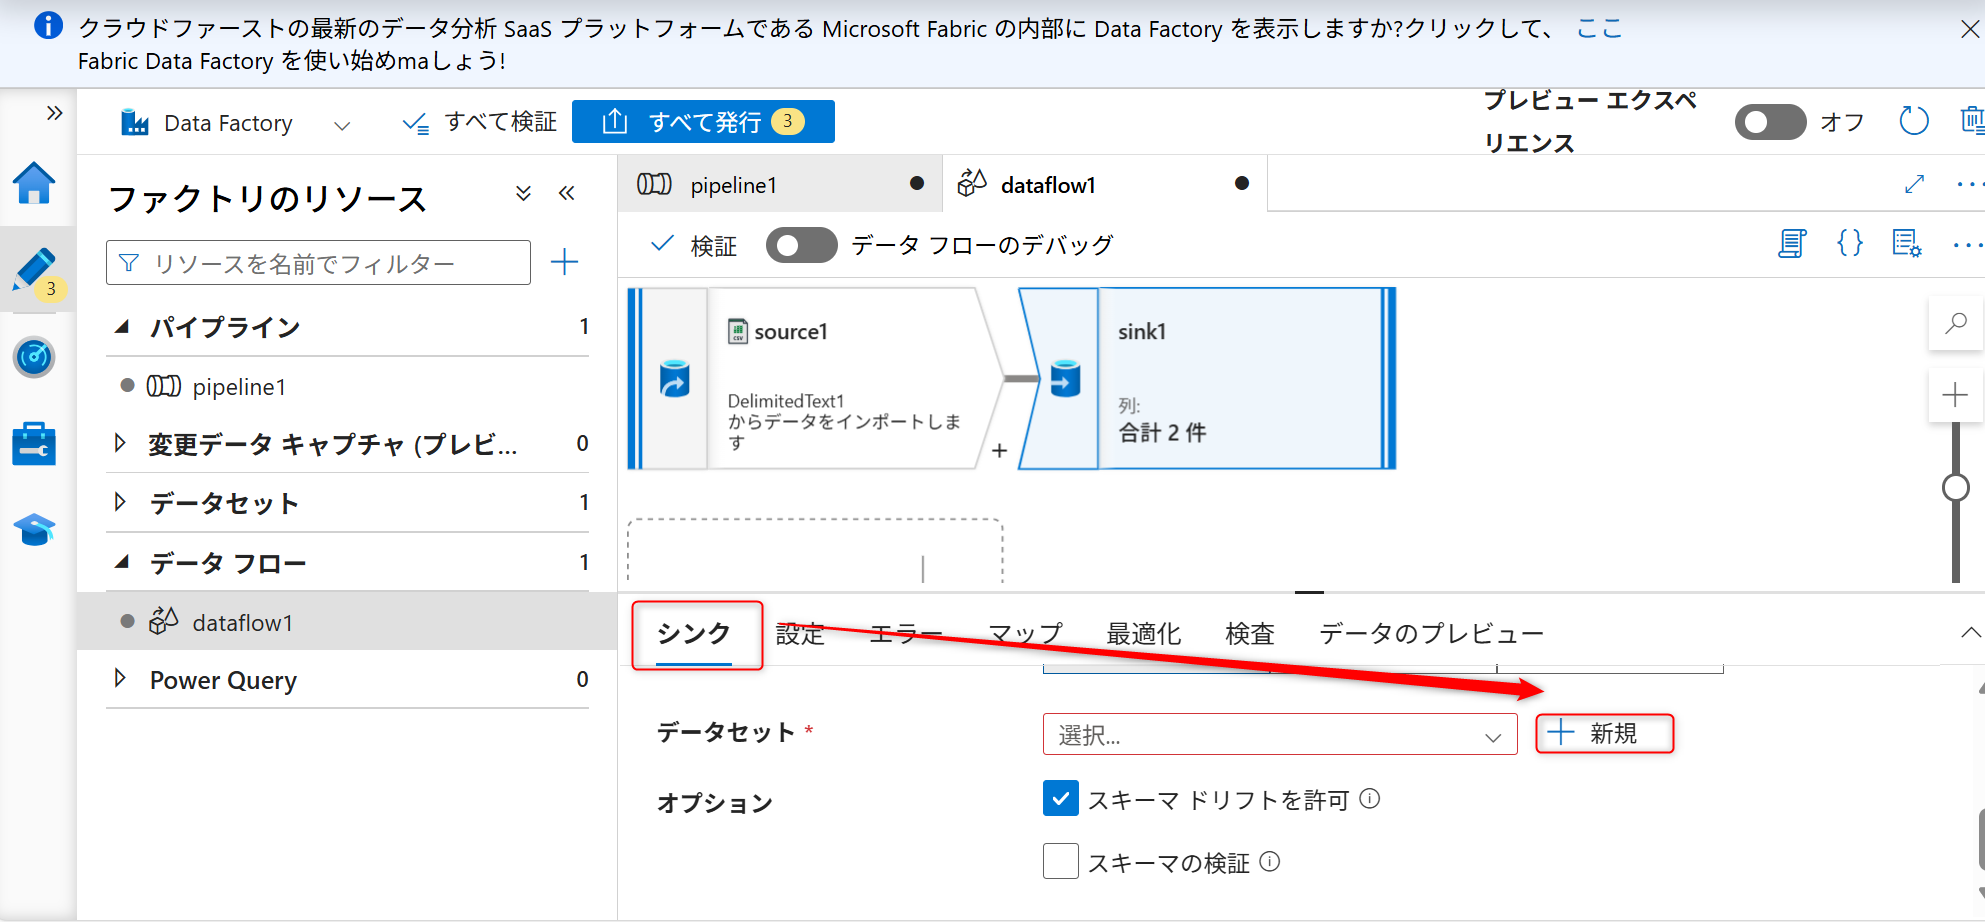
Task: Click the canvas search magnifier icon
Action: 1955,323
